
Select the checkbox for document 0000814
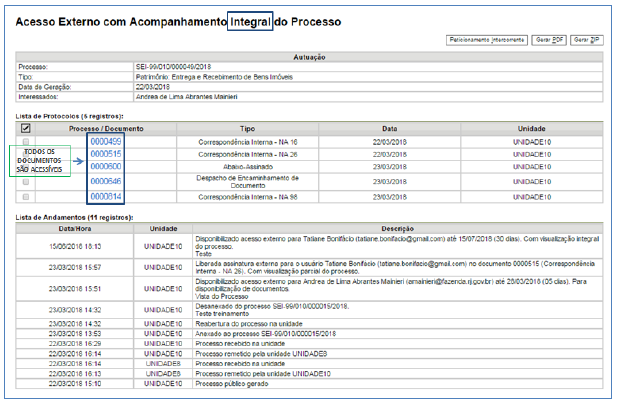click(x=25, y=197)
